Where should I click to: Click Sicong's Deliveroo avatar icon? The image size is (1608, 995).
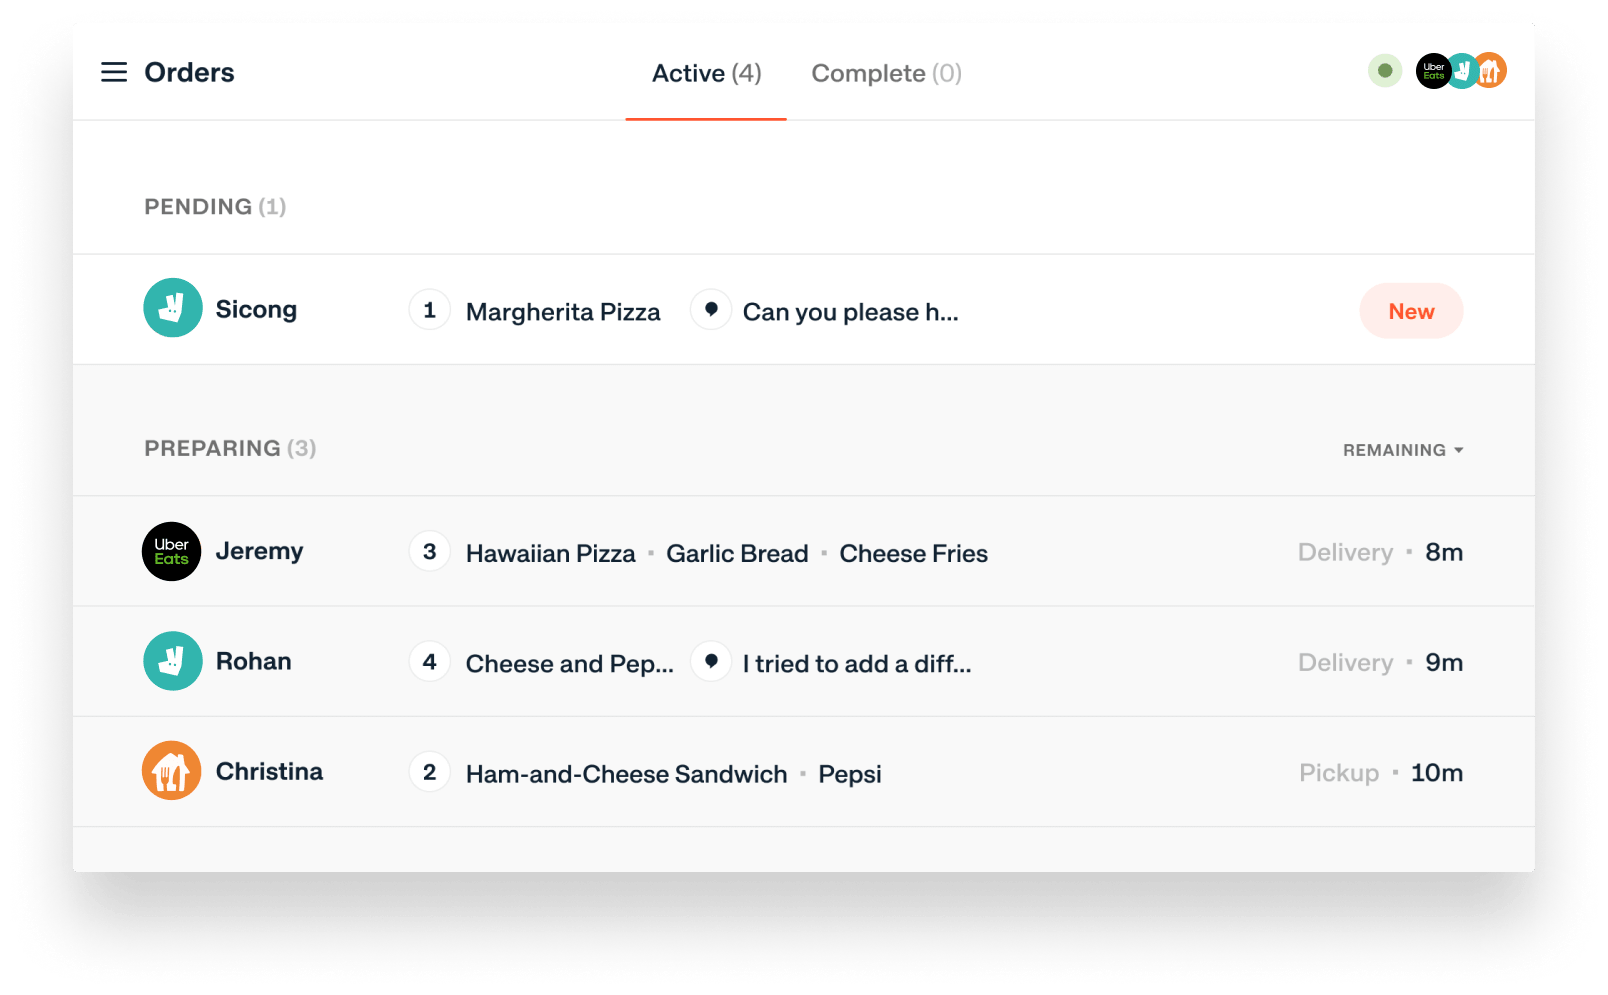point(173,308)
